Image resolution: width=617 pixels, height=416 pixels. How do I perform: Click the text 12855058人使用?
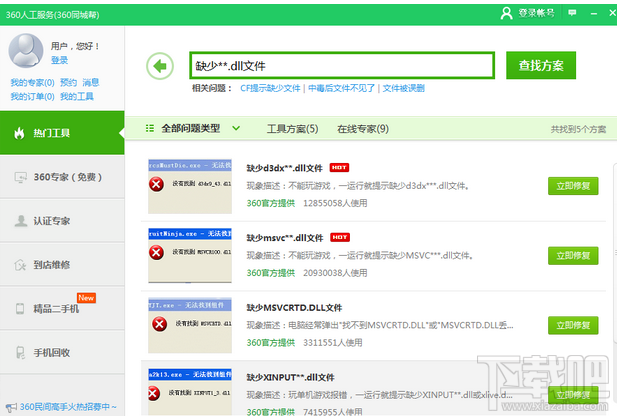coord(335,203)
